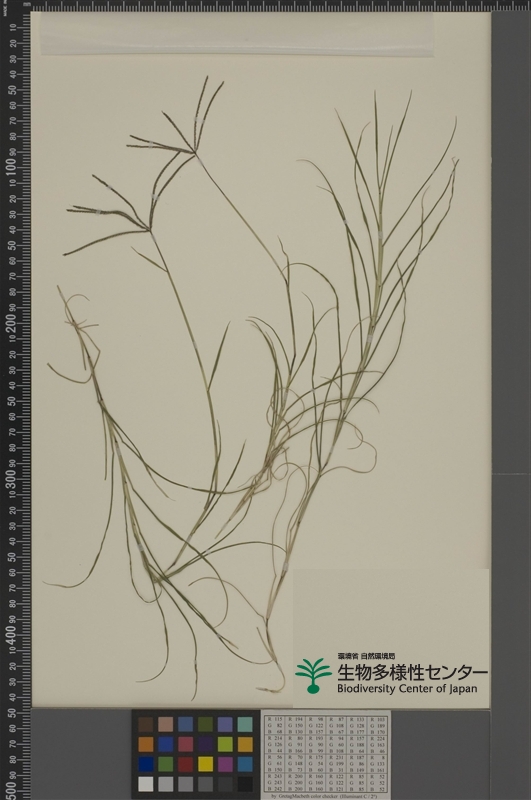Screen dimensions: 531x800
Task: Click the 100 mark on the ruler
Action: tap(11, 168)
